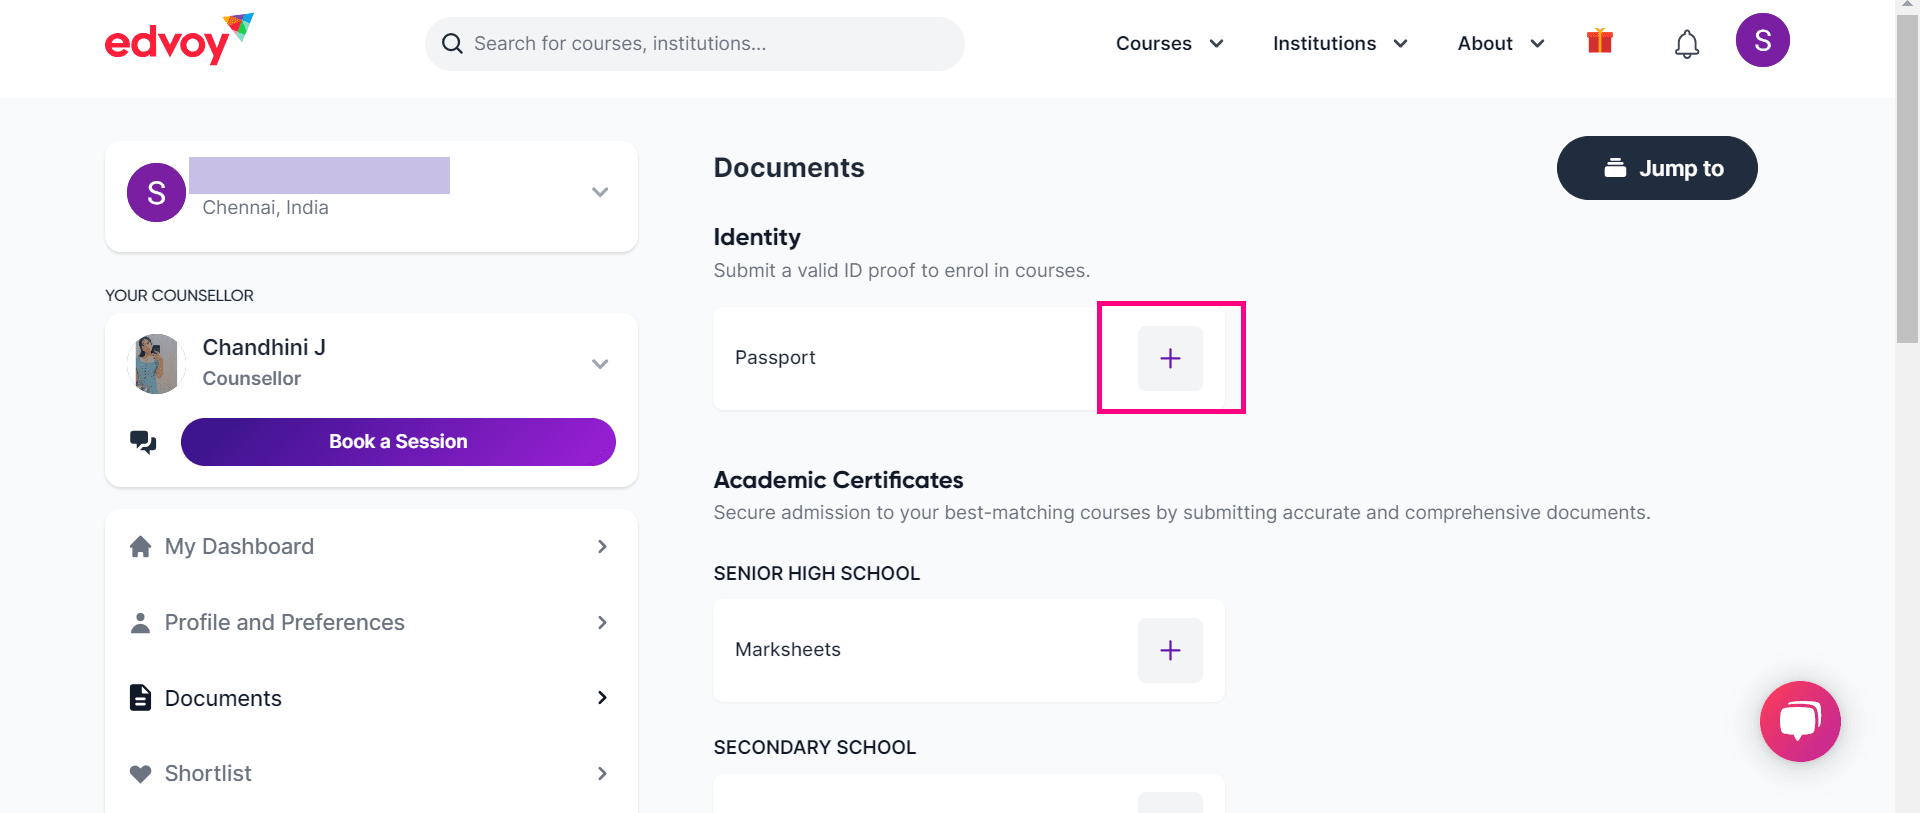Expand the Institutions dropdown menu
The width and height of the screenshot is (1920, 813).
point(1340,43)
